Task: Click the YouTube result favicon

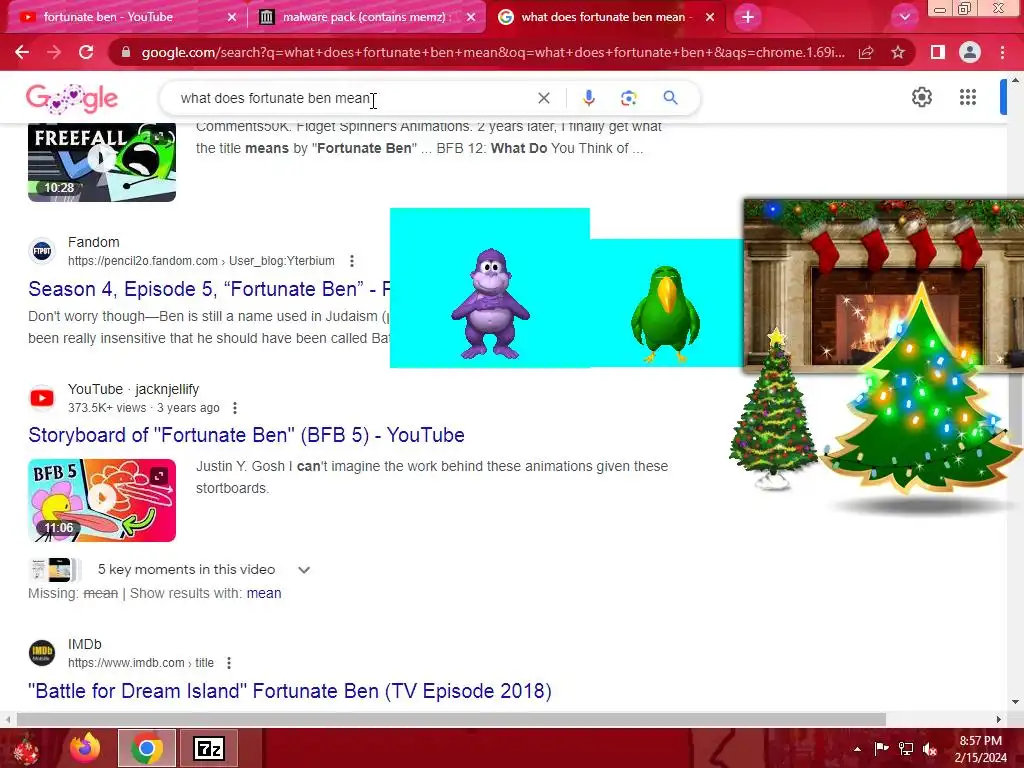Action: point(42,398)
